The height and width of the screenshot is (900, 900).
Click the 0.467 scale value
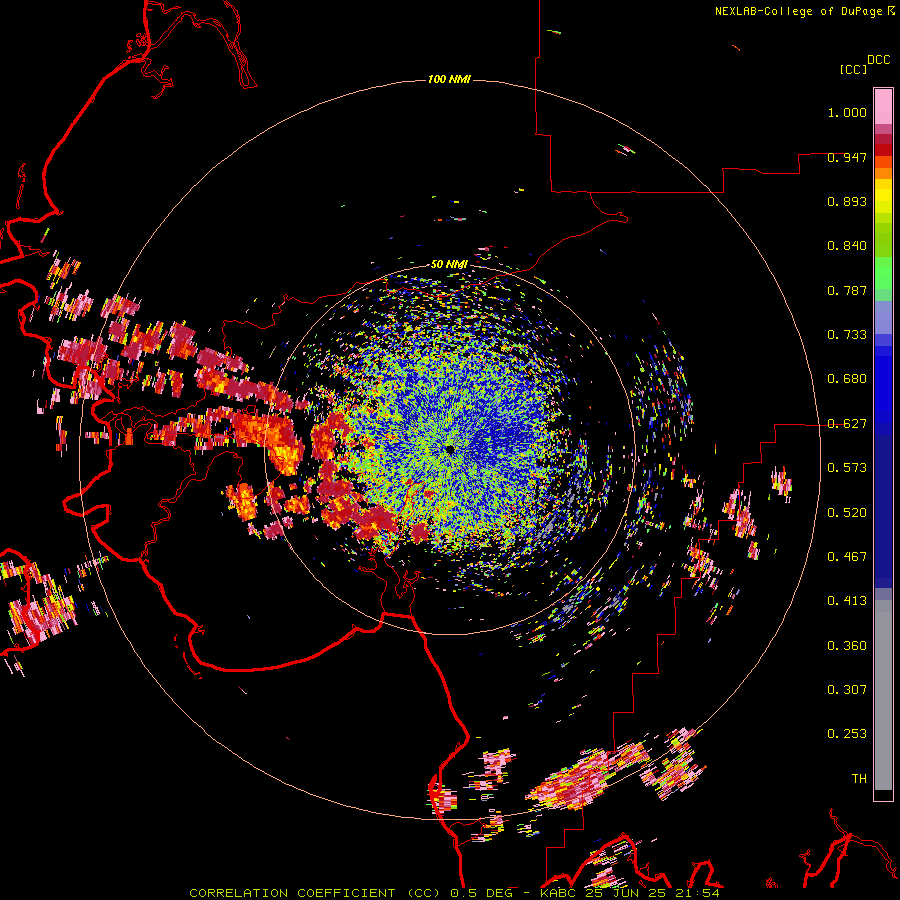coord(847,556)
